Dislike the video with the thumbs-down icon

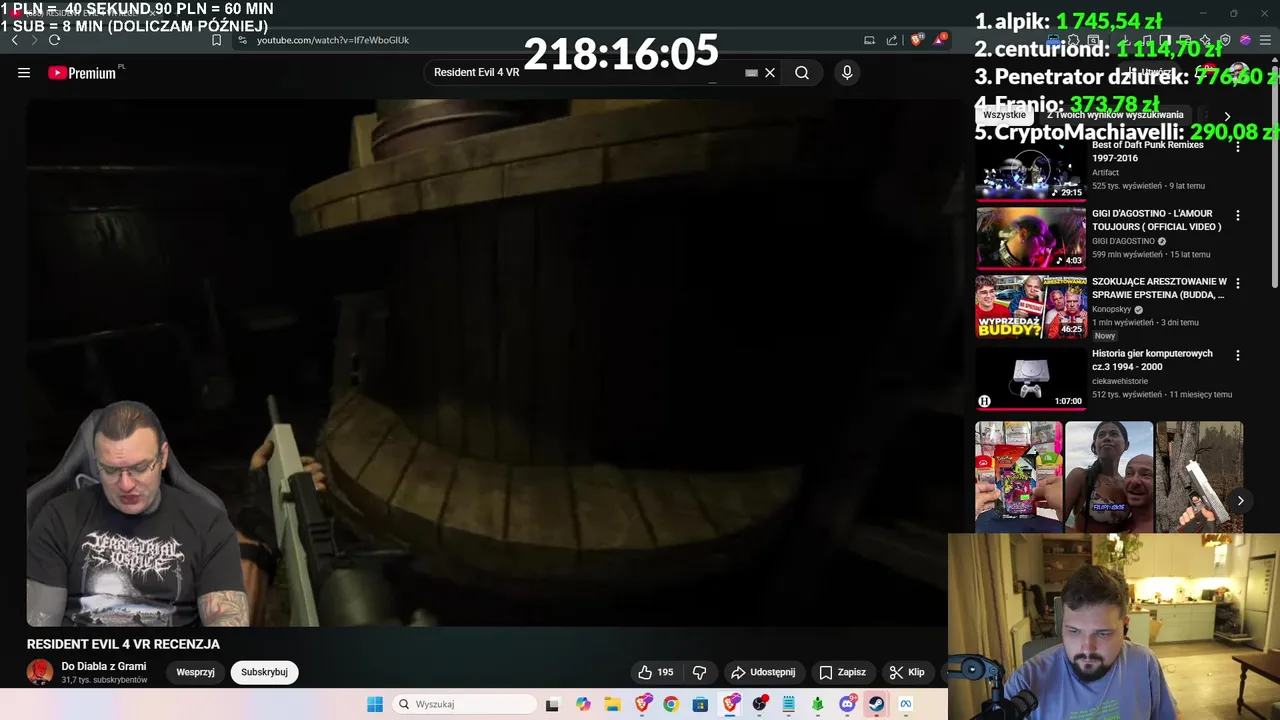700,672
